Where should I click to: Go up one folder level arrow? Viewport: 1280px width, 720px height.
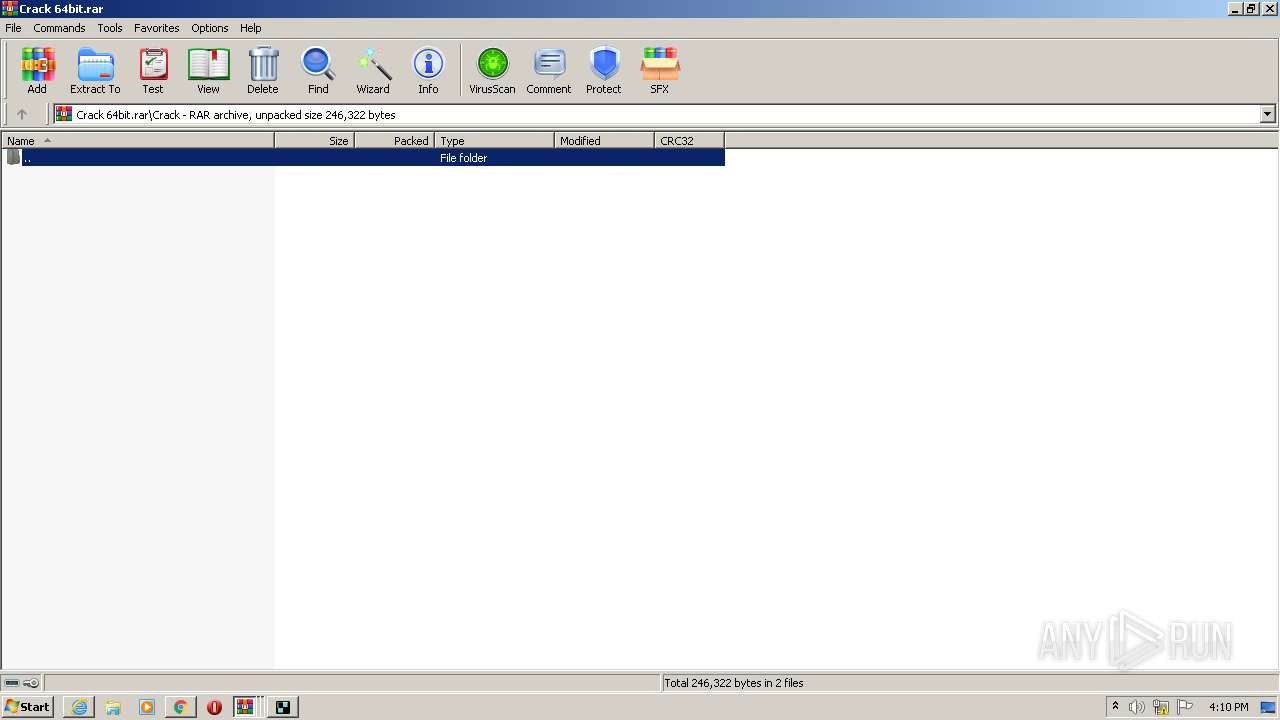(x=22, y=114)
